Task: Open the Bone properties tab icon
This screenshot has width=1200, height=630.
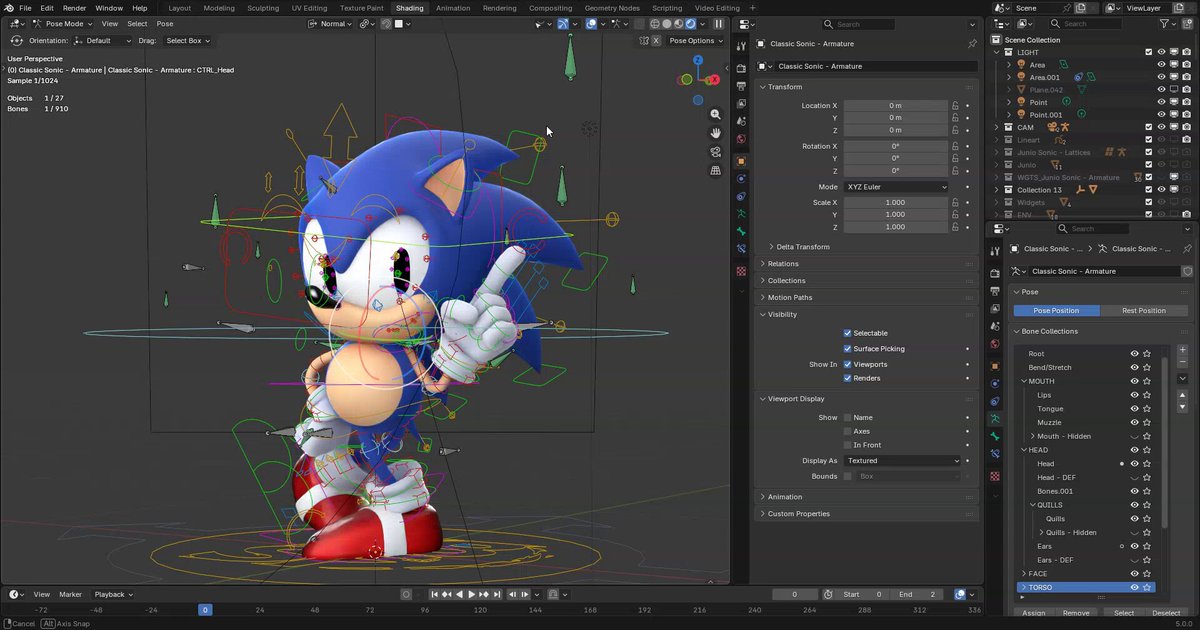Action: pyautogui.click(x=741, y=232)
